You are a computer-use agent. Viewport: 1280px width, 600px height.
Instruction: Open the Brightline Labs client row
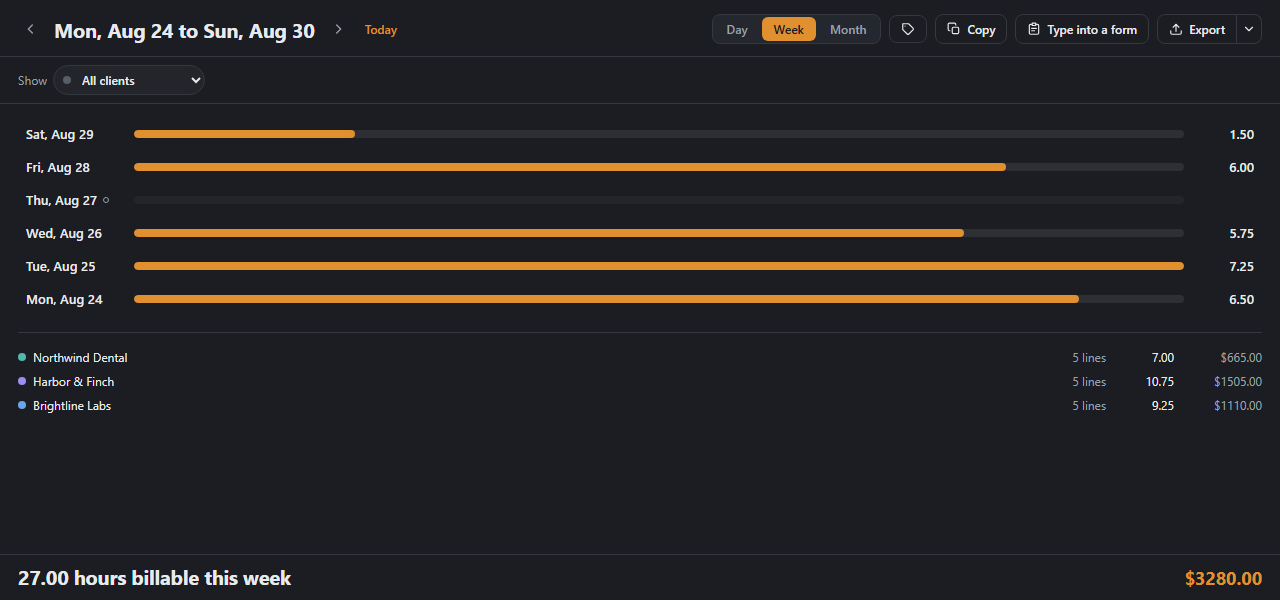click(x=640, y=406)
